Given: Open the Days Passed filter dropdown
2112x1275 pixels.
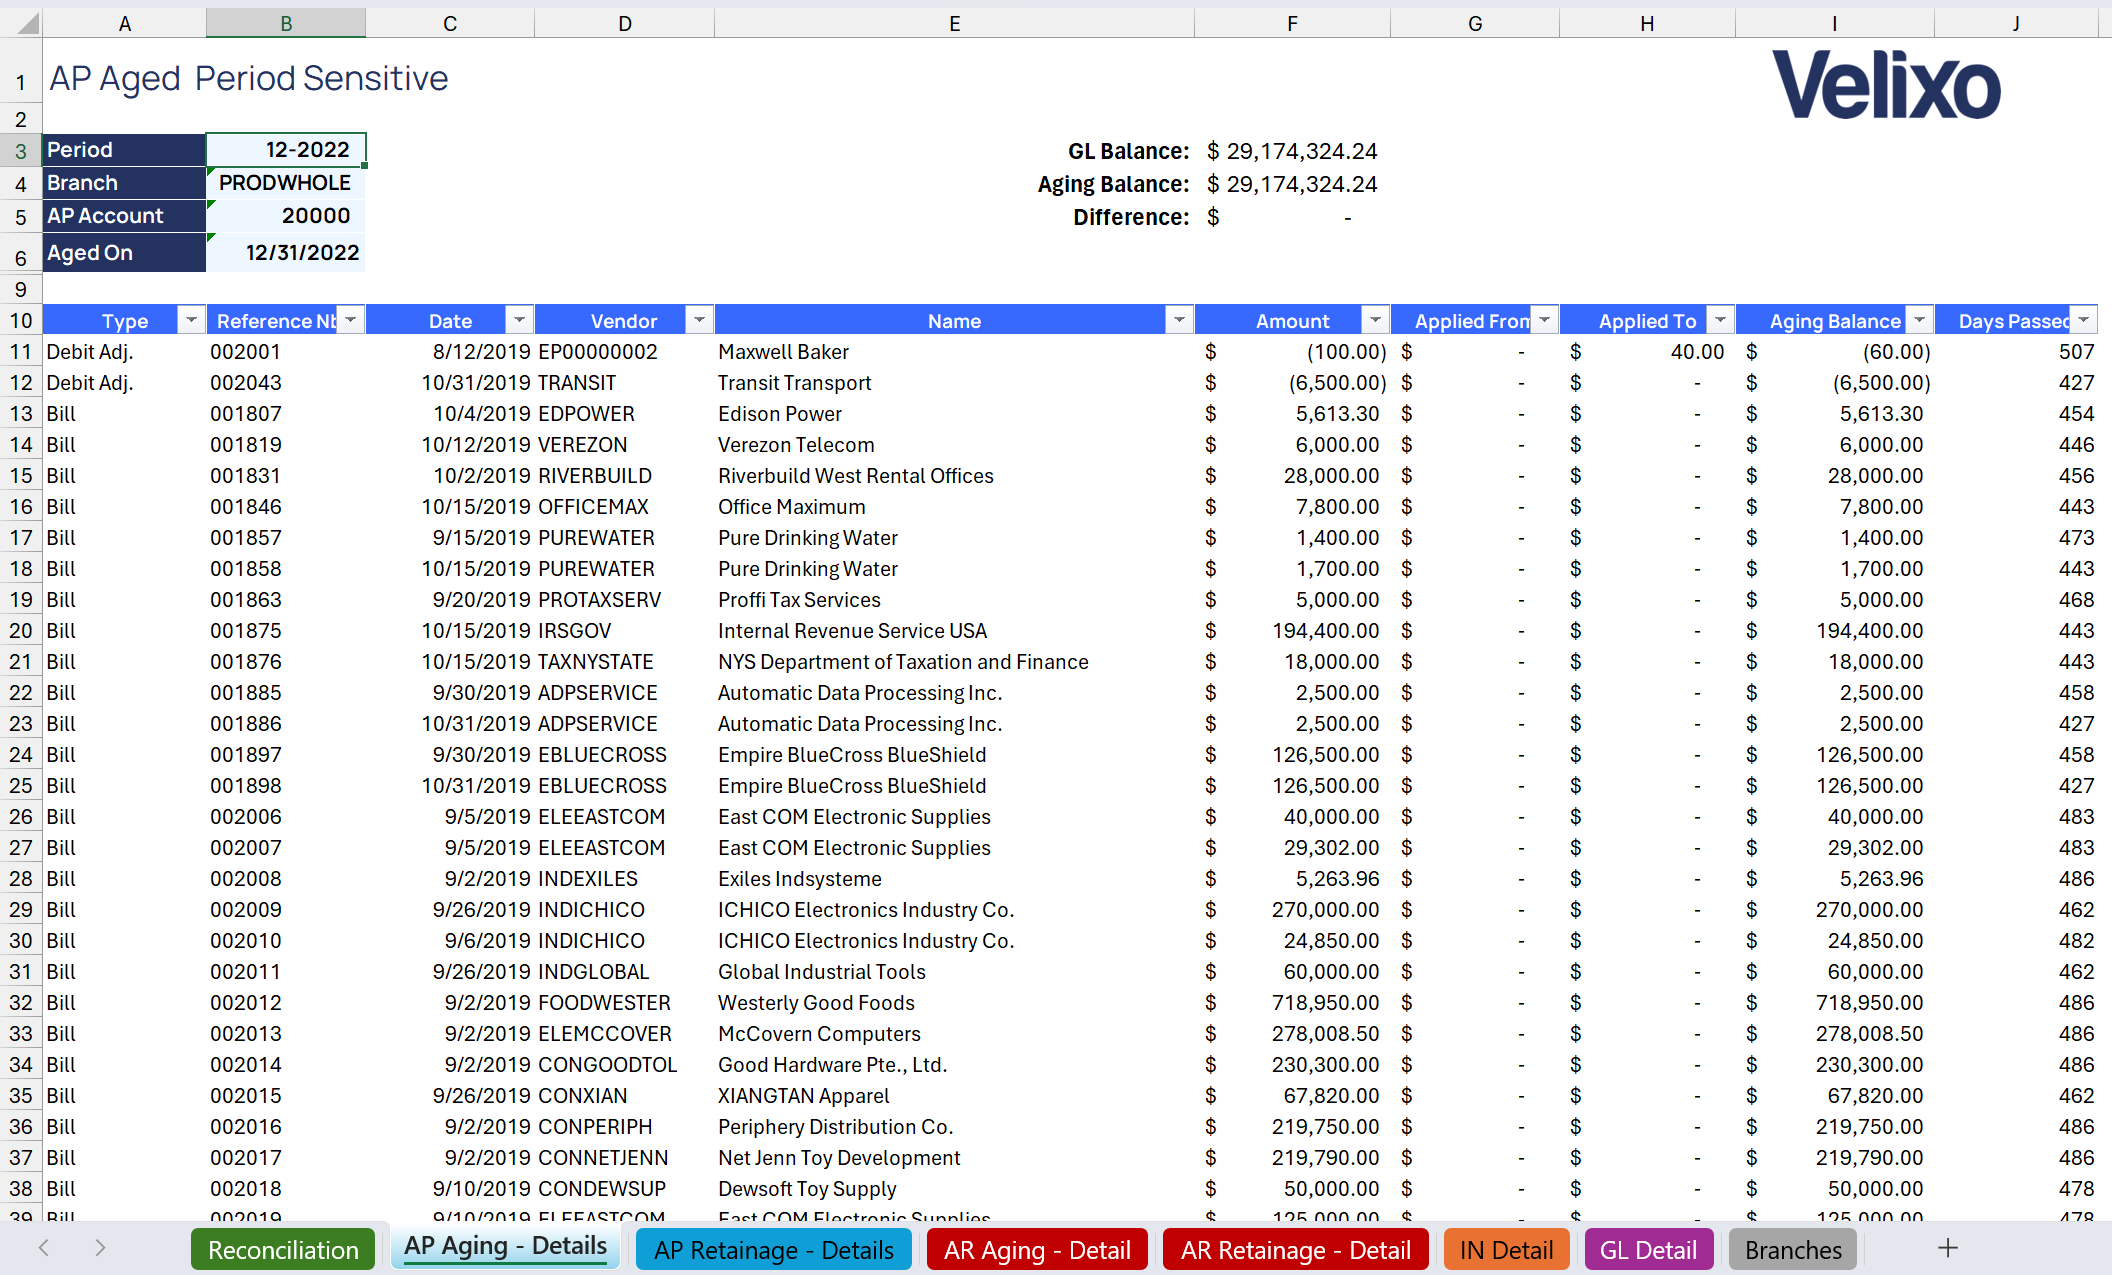Looking at the screenshot, I should 2083,320.
